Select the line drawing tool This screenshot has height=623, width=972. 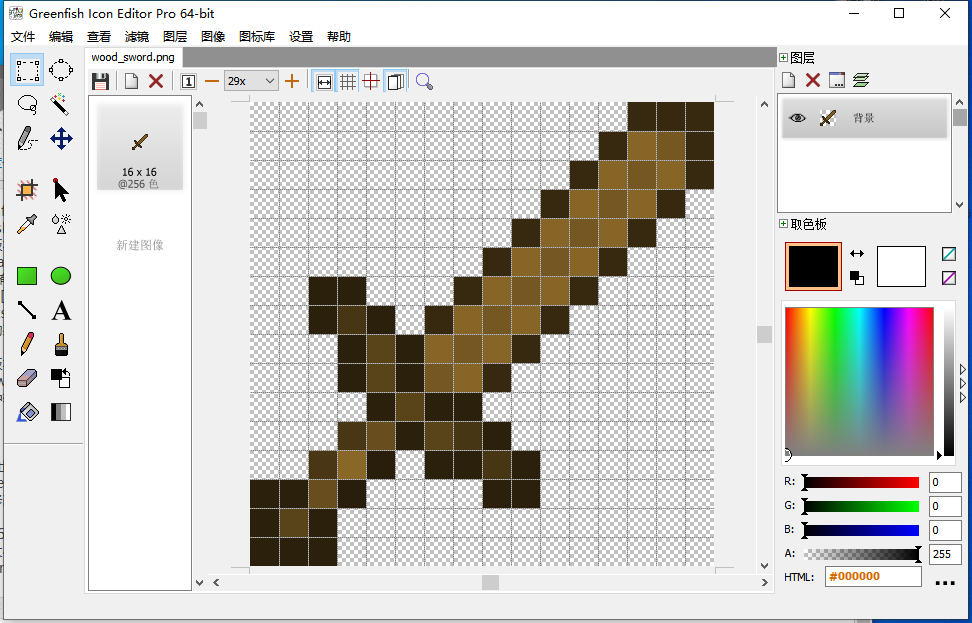click(27, 310)
